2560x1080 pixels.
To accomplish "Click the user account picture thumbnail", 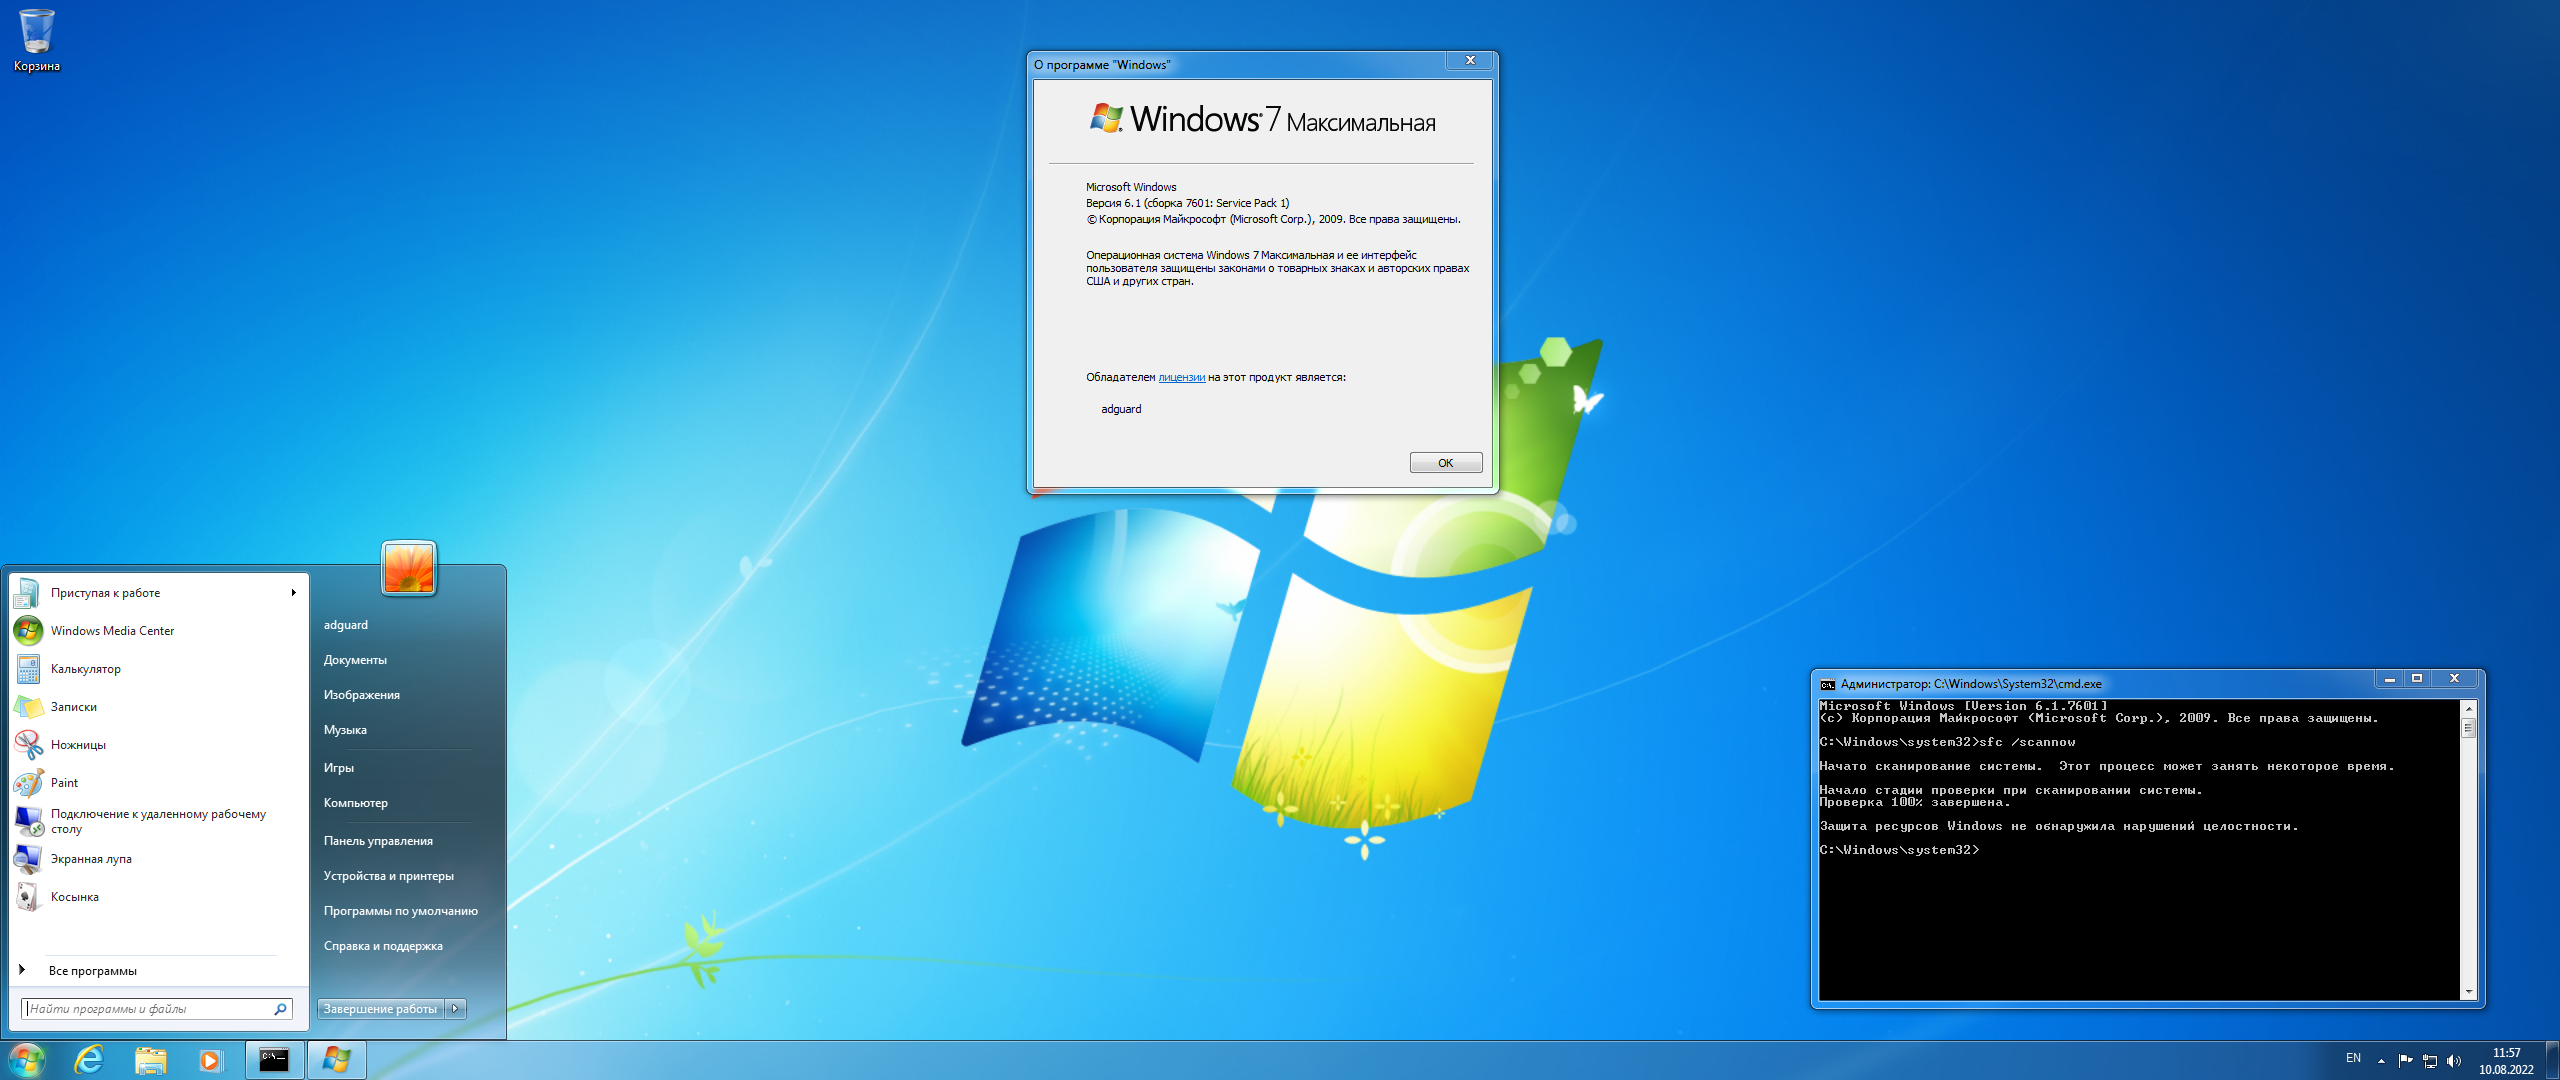I will 409,568.
